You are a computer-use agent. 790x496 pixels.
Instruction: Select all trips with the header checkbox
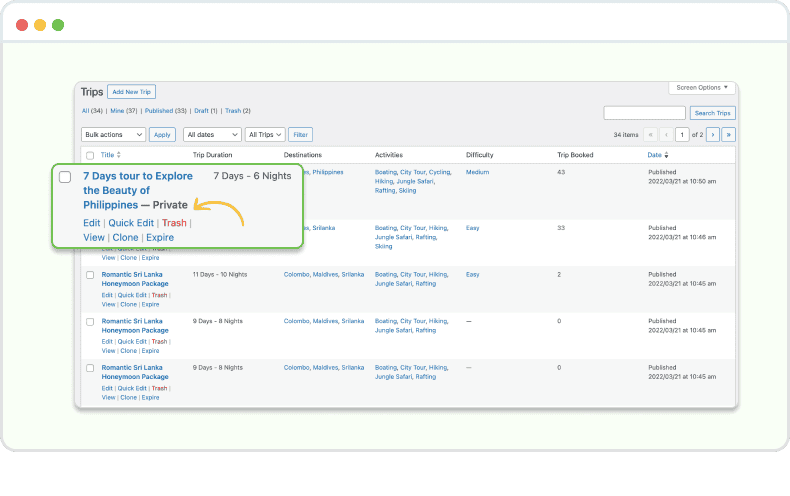point(90,155)
